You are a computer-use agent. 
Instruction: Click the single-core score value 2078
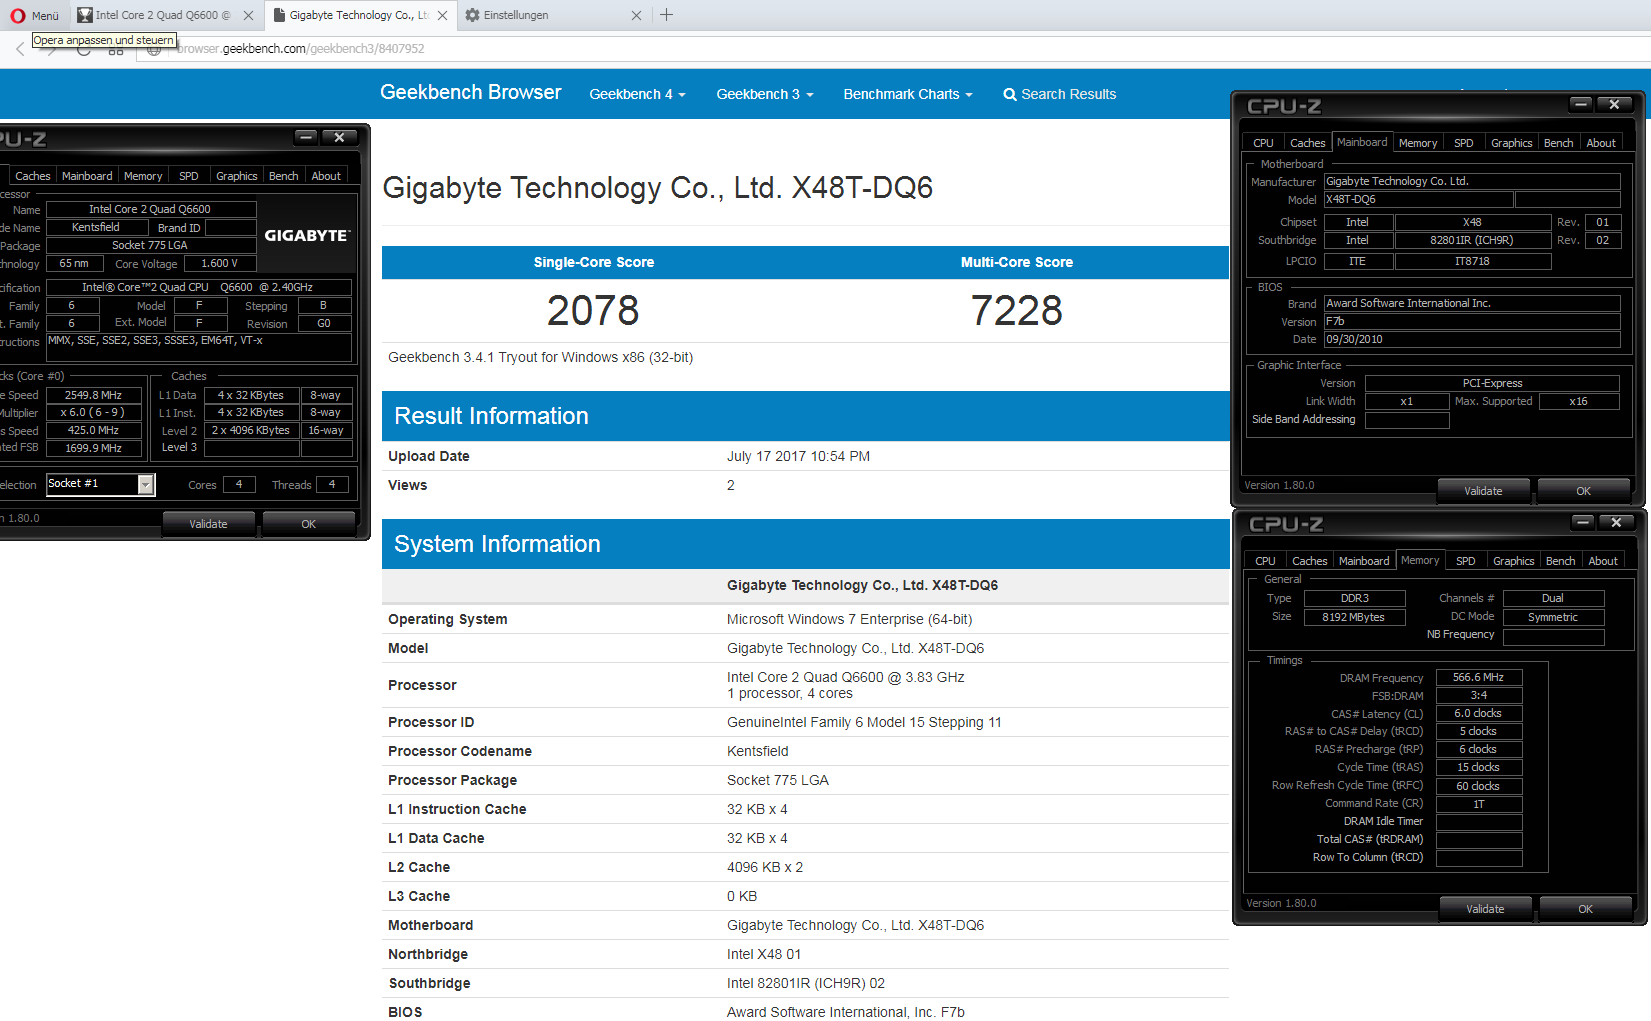(x=593, y=311)
